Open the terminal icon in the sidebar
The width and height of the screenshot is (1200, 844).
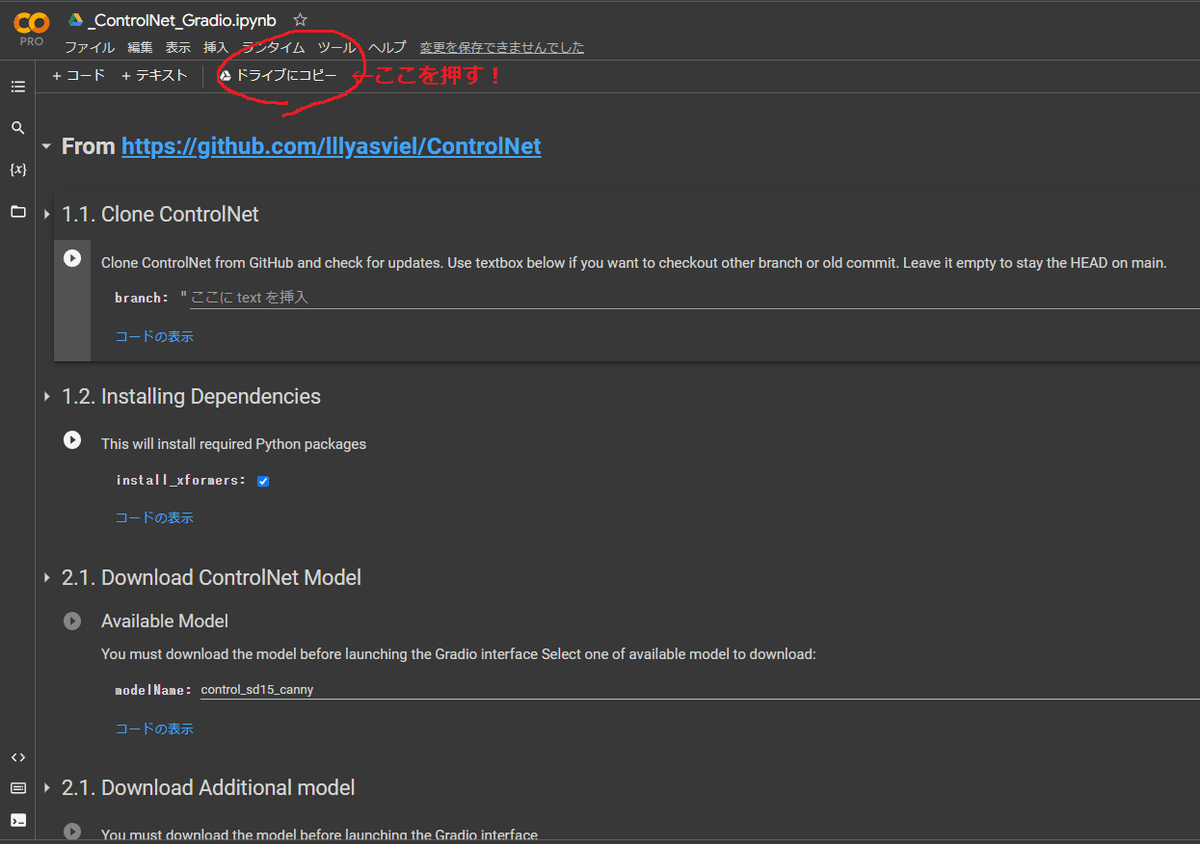click(18, 820)
